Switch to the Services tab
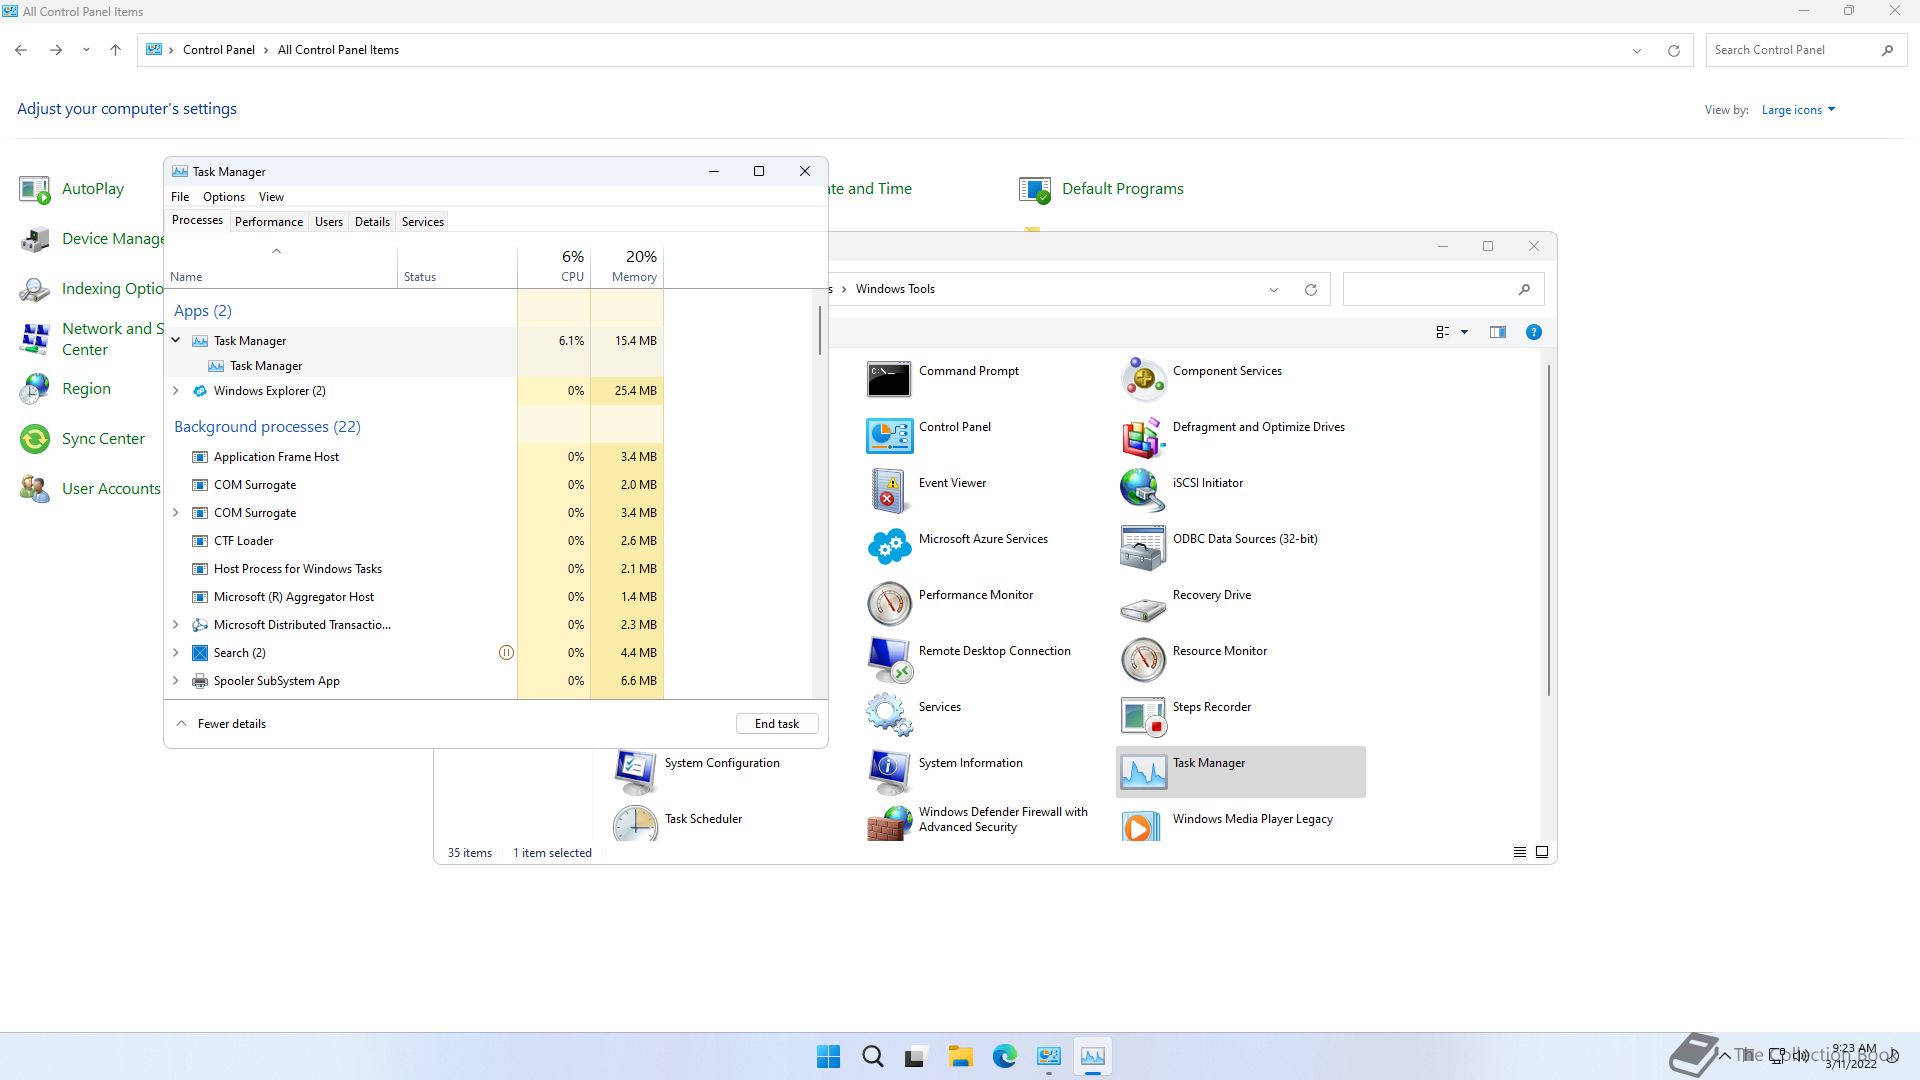 click(423, 222)
